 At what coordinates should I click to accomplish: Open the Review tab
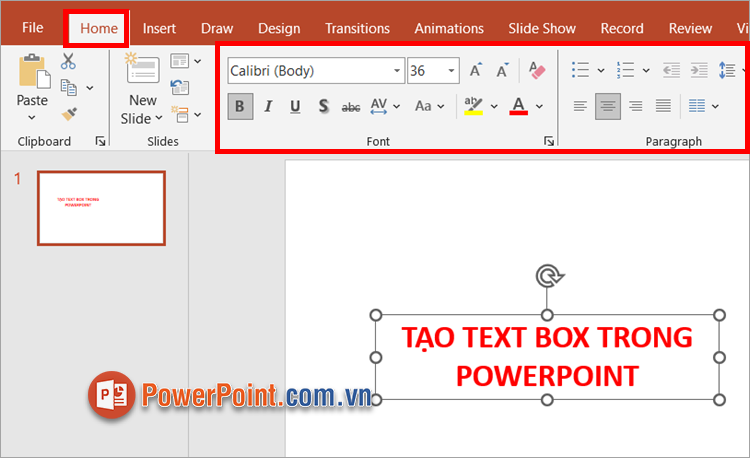(690, 28)
